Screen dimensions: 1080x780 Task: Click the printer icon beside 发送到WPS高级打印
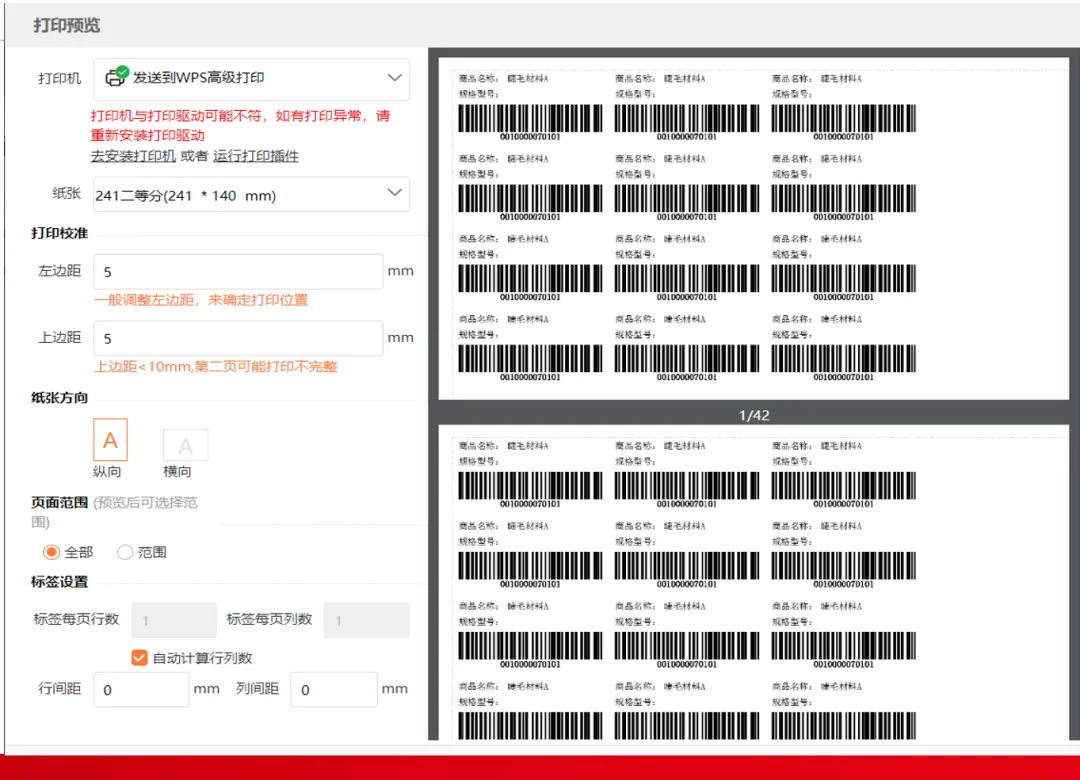point(116,76)
